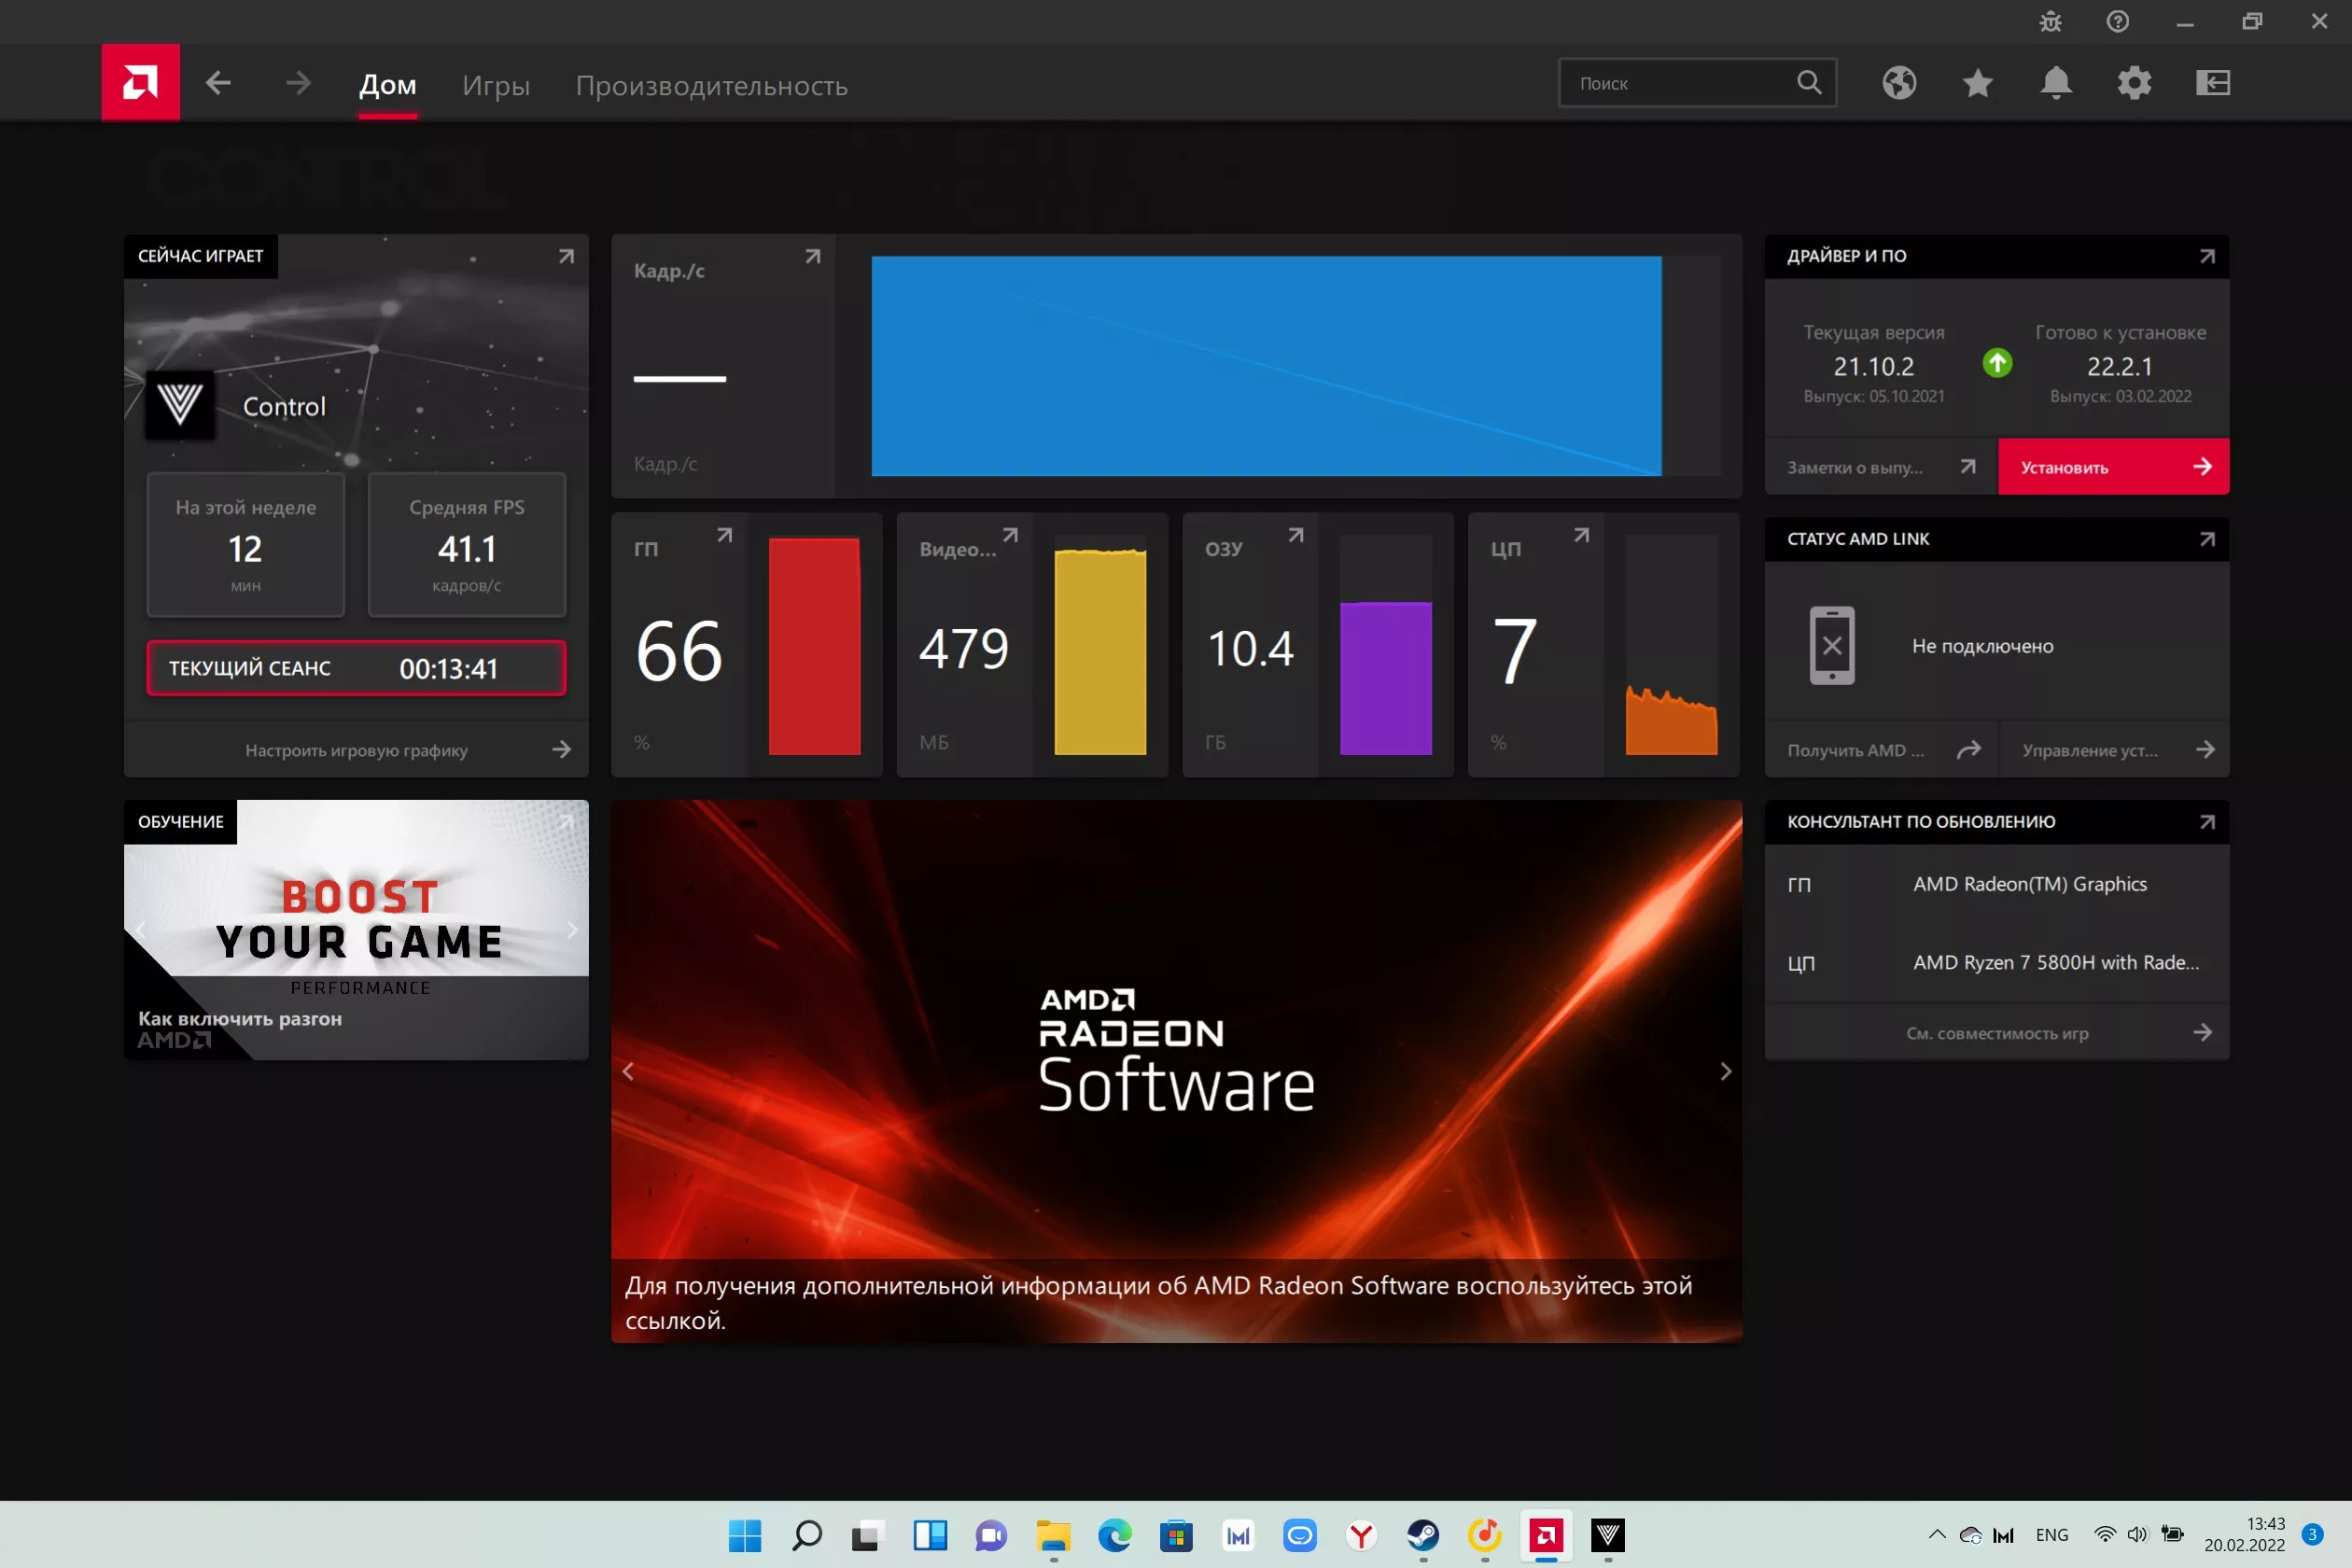Go to previous Radeon Software banner slide
This screenshot has height=1568, width=2352.
628,1071
